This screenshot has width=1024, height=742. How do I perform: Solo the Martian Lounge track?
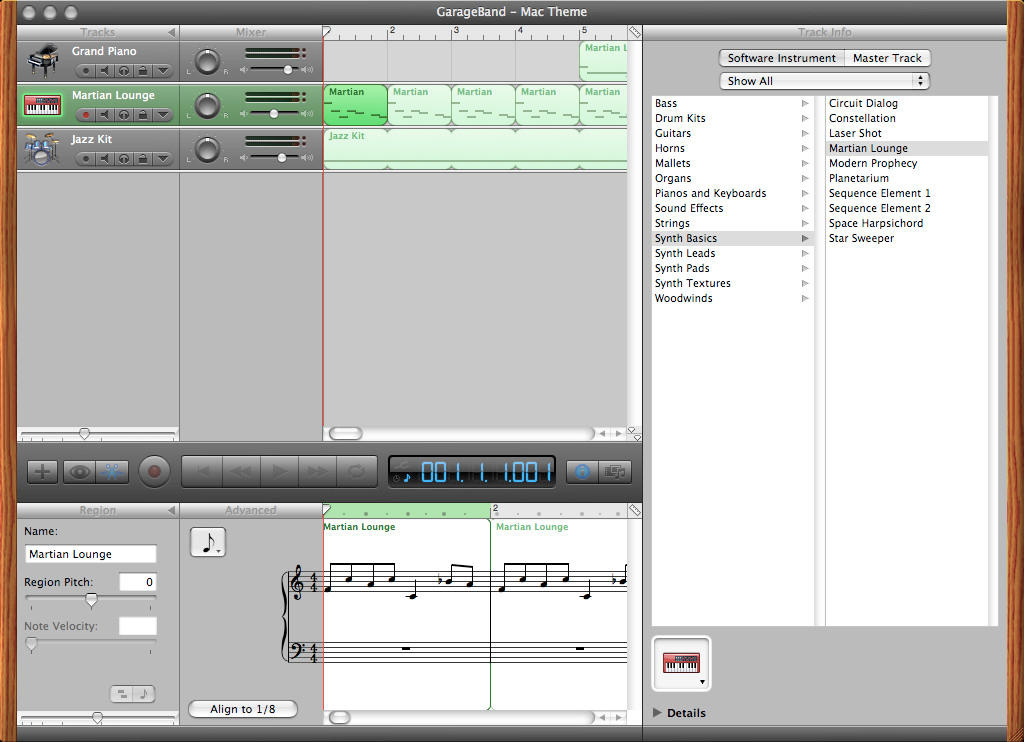(x=124, y=115)
